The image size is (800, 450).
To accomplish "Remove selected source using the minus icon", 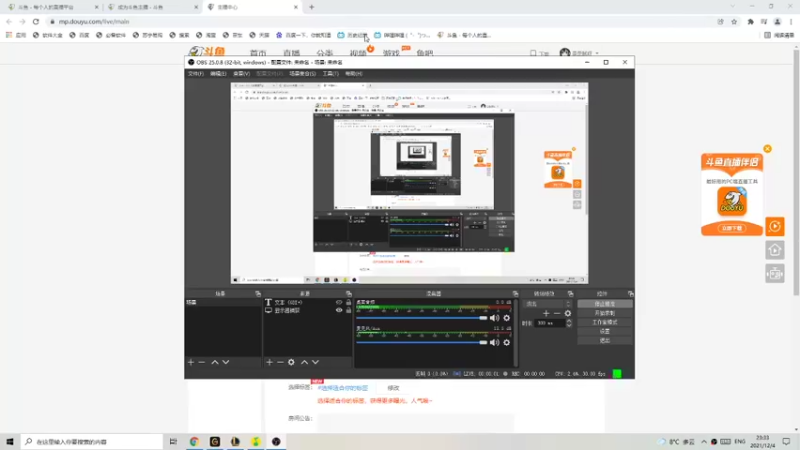I will (x=280, y=362).
